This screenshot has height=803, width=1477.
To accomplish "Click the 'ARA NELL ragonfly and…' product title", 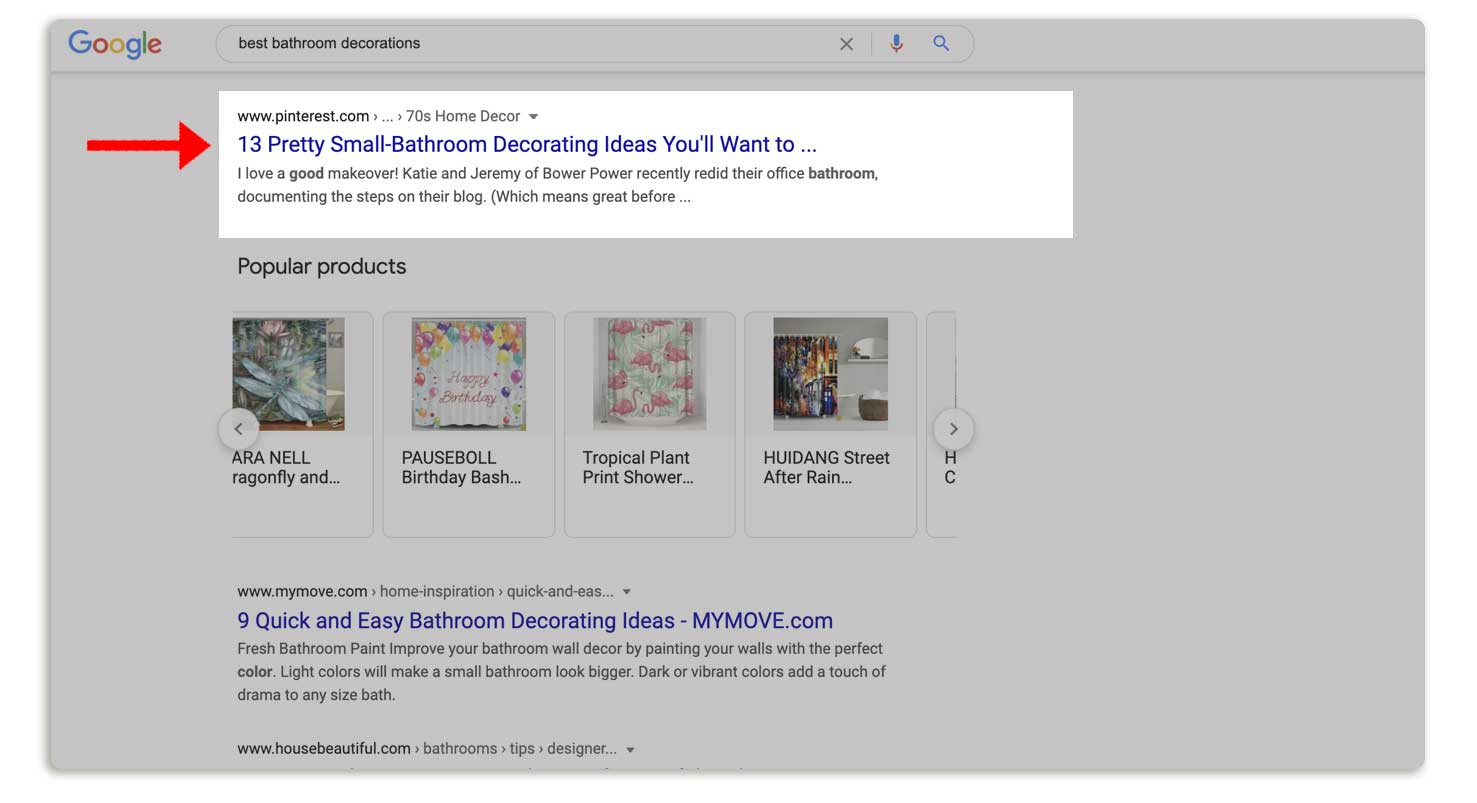I will click(286, 467).
